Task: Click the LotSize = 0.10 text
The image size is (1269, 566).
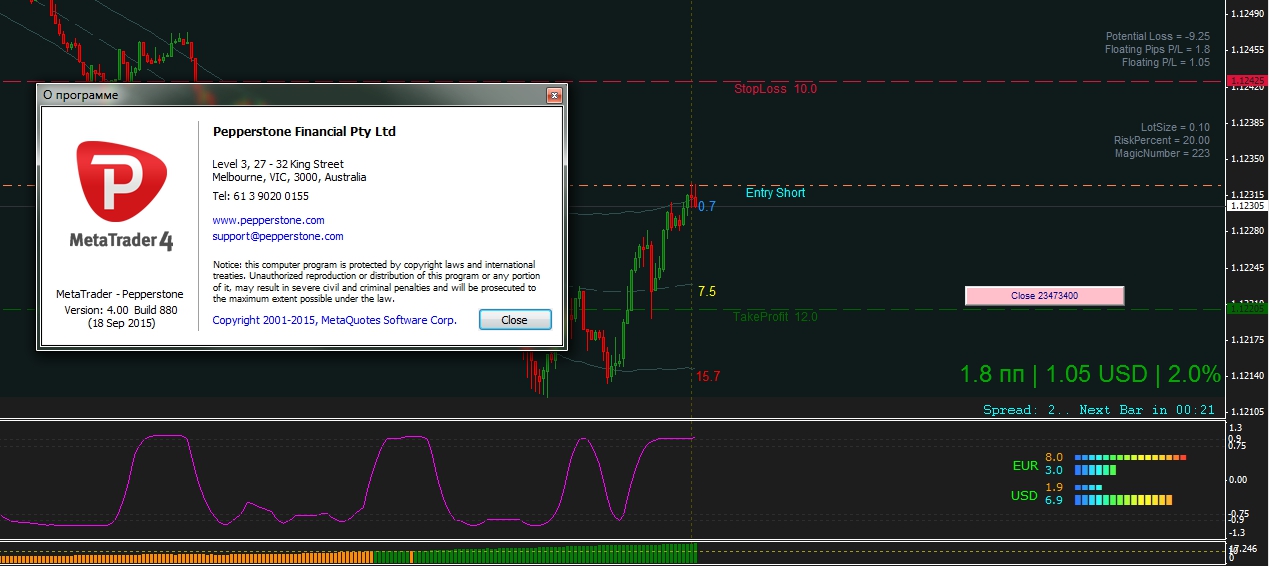Action: point(1175,127)
